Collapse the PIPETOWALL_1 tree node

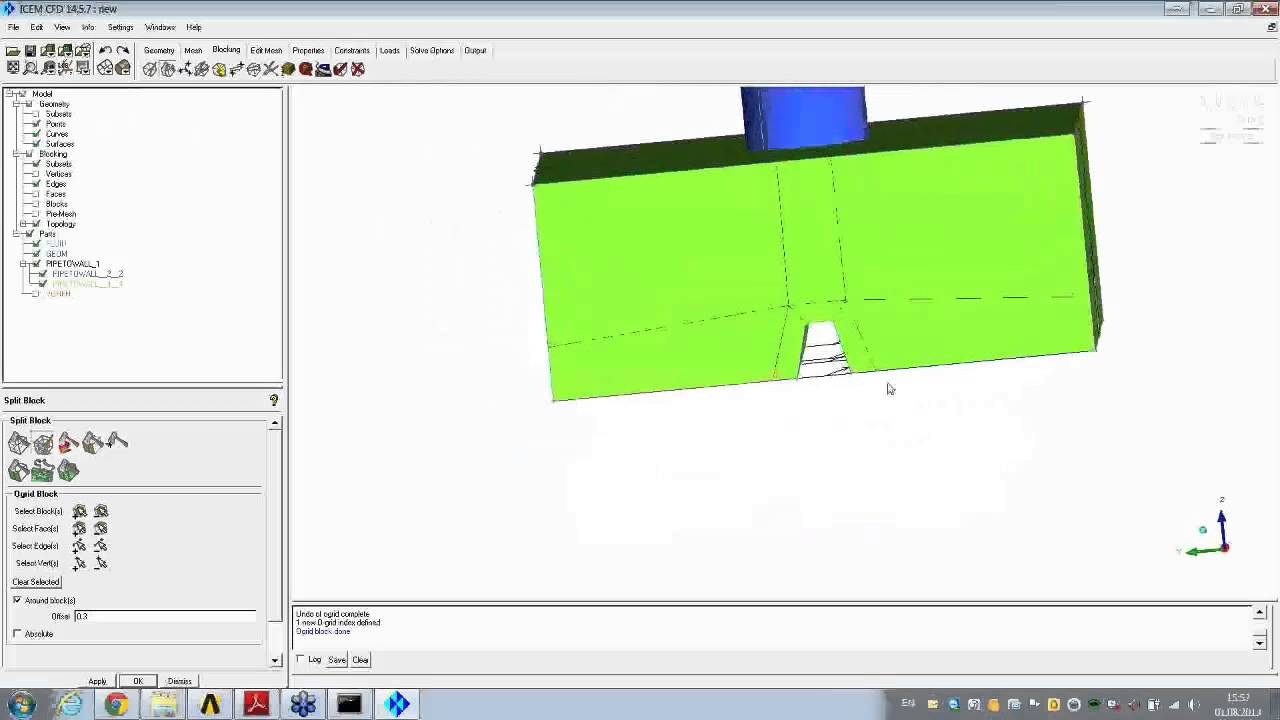click(x=23, y=264)
